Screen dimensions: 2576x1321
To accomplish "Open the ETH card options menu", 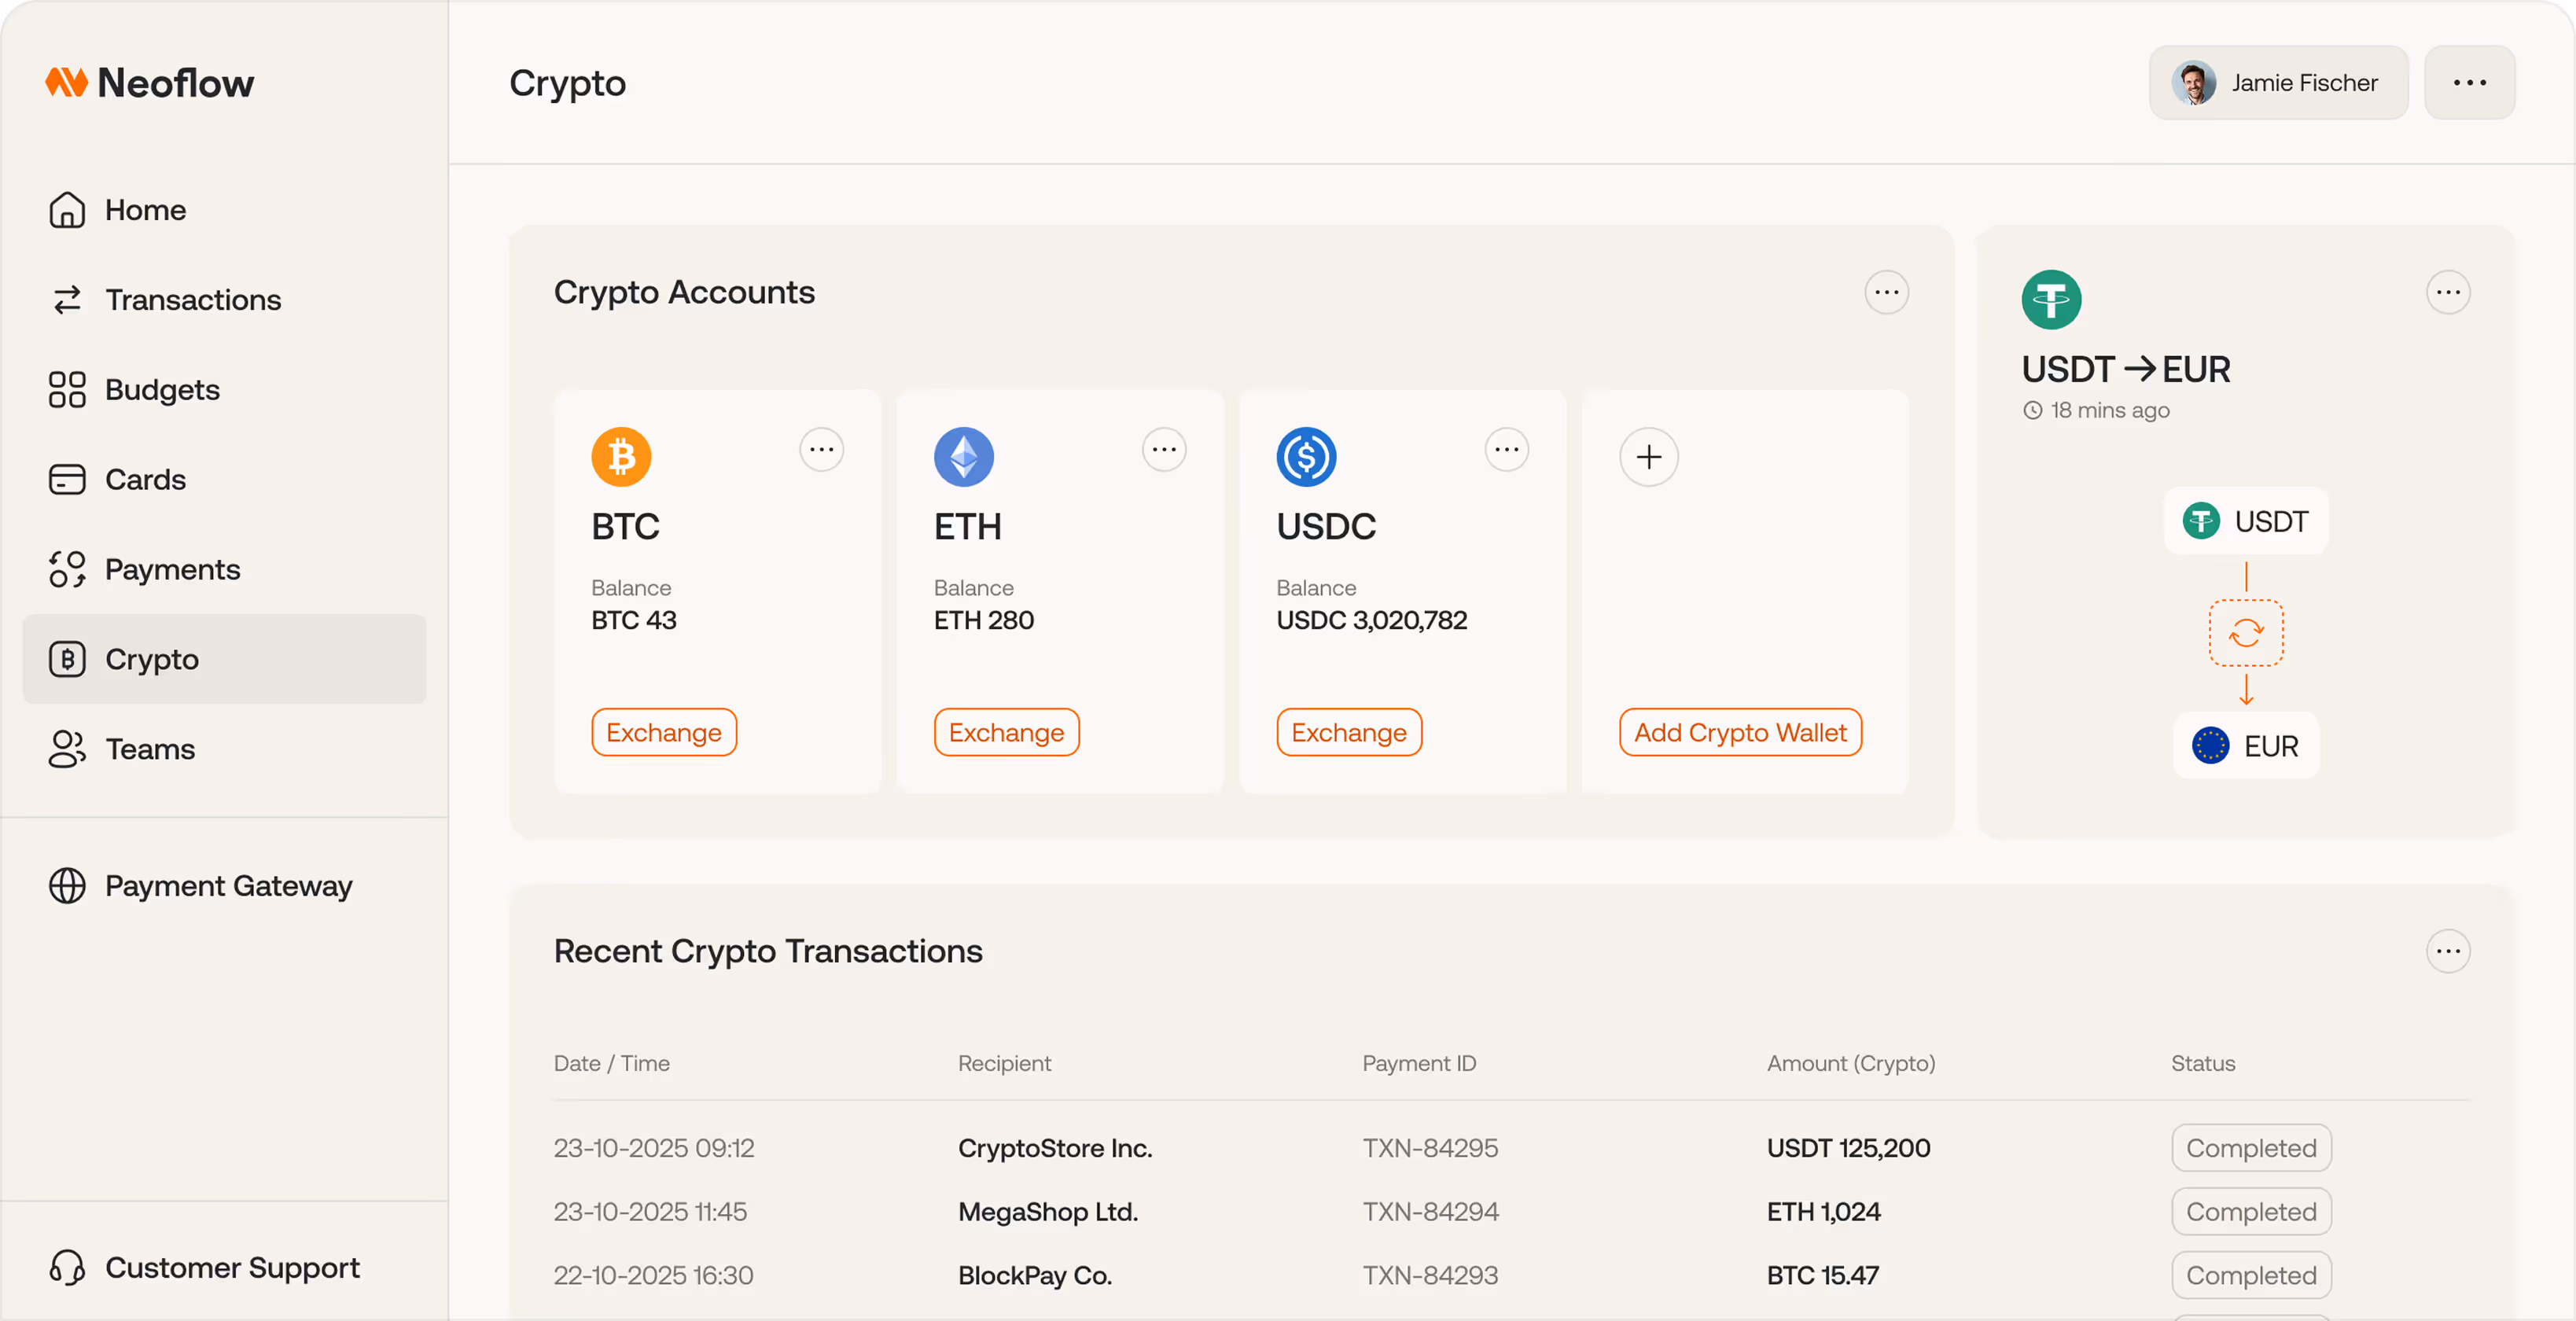I will (x=1163, y=449).
